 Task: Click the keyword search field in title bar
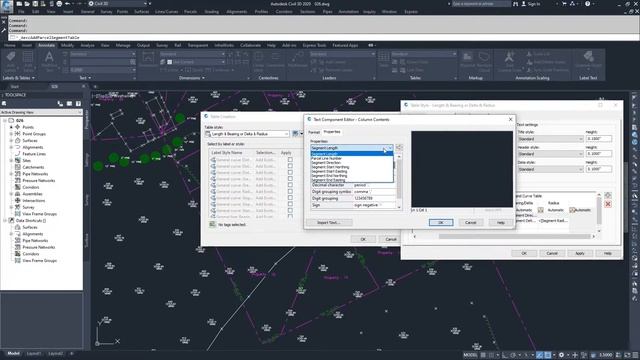click(x=481, y=4)
